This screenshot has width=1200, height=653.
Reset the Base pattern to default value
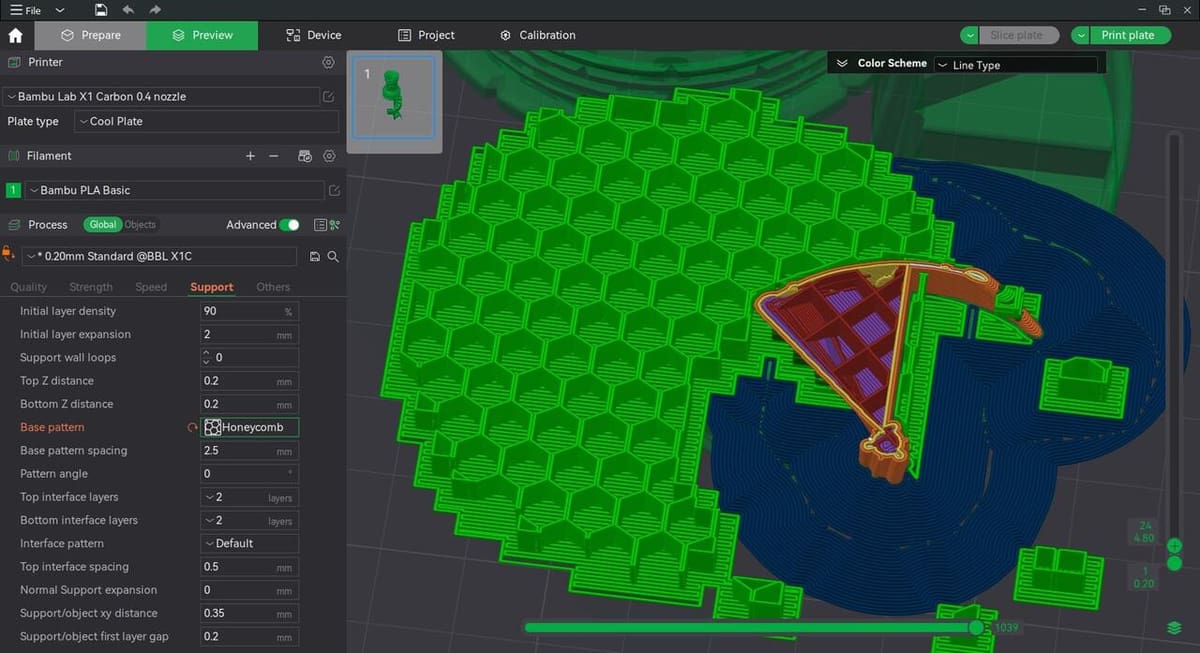[192, 428]
